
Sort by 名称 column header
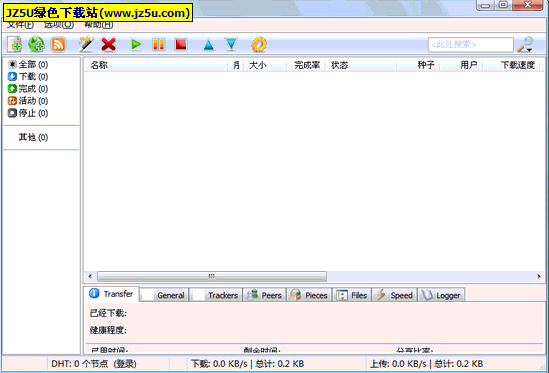(x=156, y=65)
